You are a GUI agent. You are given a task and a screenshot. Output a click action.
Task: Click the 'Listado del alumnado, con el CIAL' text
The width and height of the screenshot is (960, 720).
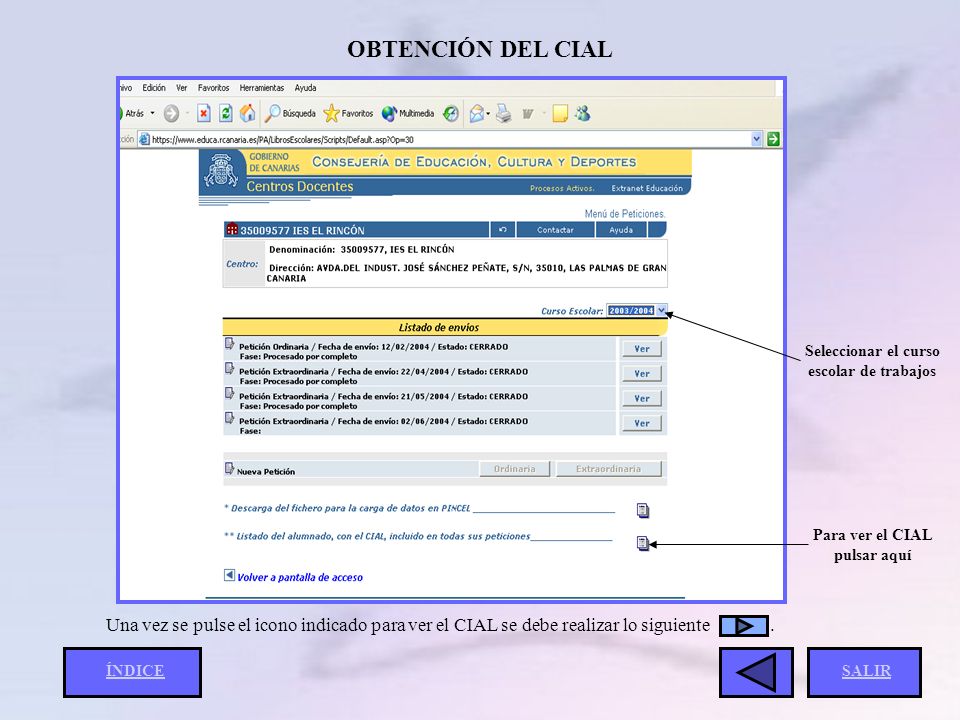[x=312, y=536]
